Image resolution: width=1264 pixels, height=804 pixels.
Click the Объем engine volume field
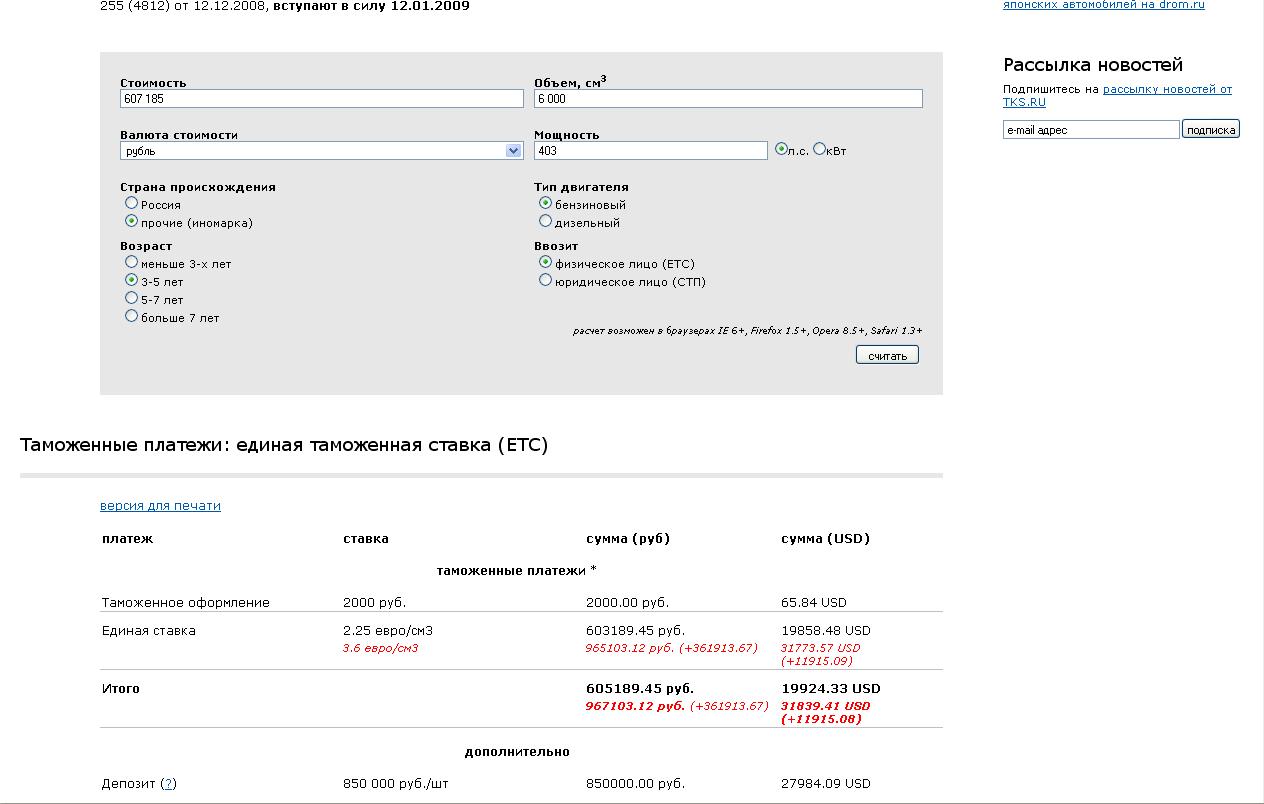point(728,99)
